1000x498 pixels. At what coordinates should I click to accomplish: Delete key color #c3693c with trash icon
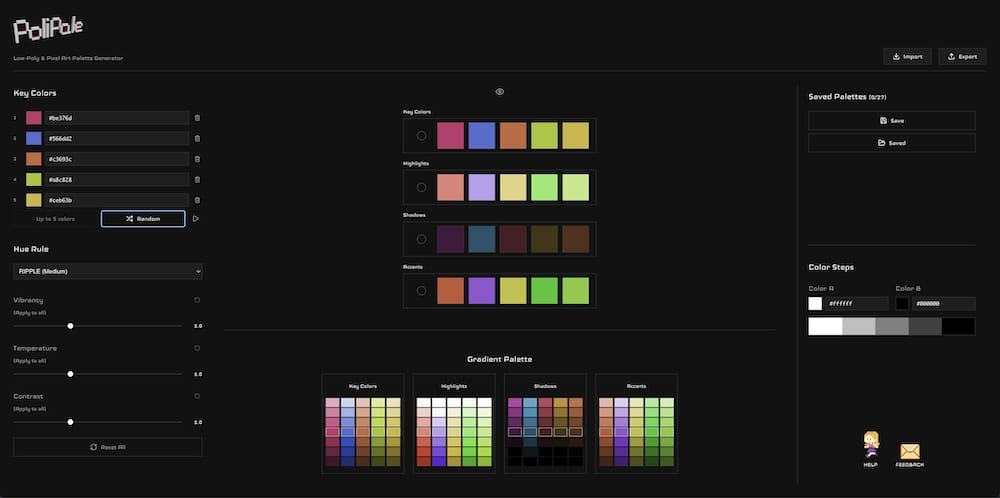pos(197,159)
